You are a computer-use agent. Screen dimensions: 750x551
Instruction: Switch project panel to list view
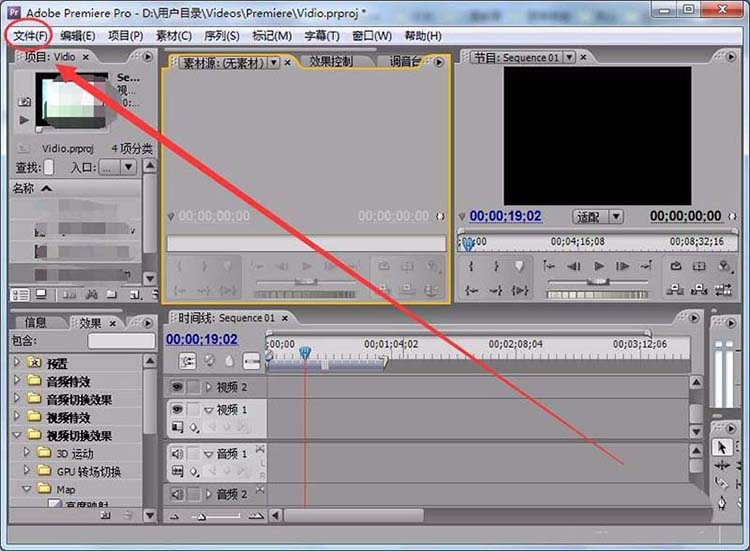pyautogui.click(x=20, y=295)
